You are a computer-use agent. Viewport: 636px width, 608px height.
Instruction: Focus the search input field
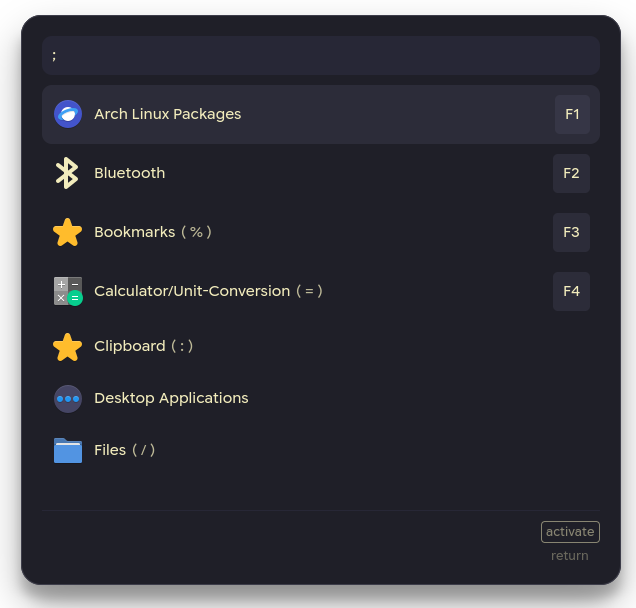coord(320,55)
